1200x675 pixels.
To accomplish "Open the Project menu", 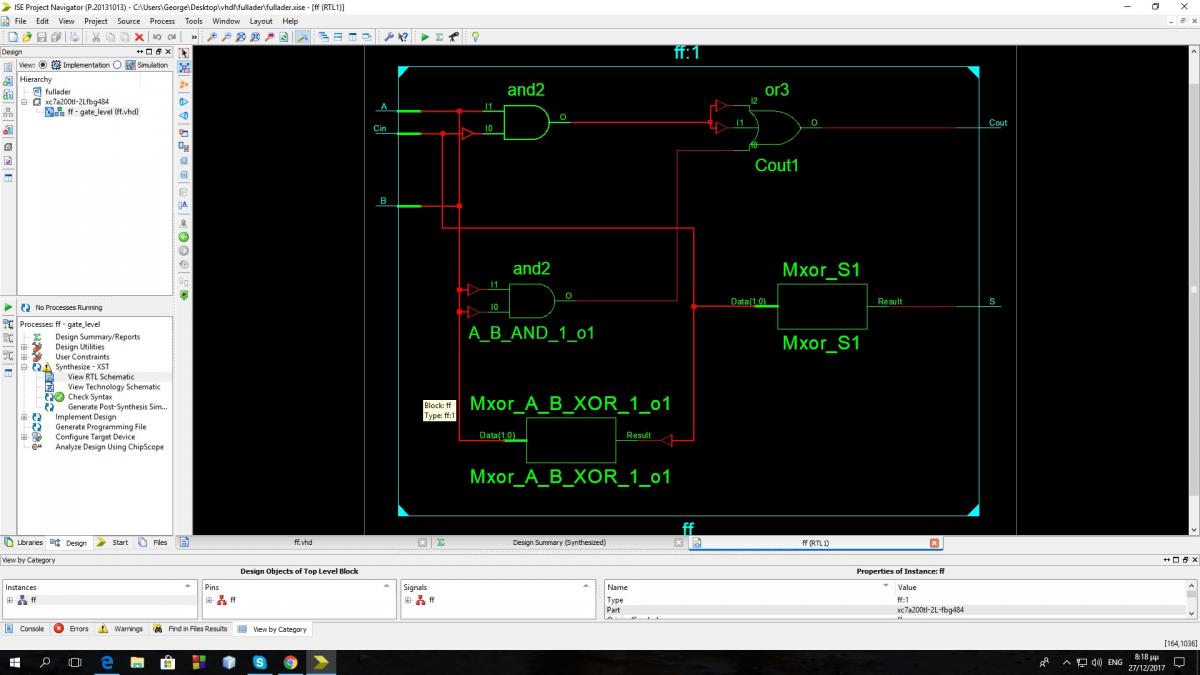I will 96,21.
